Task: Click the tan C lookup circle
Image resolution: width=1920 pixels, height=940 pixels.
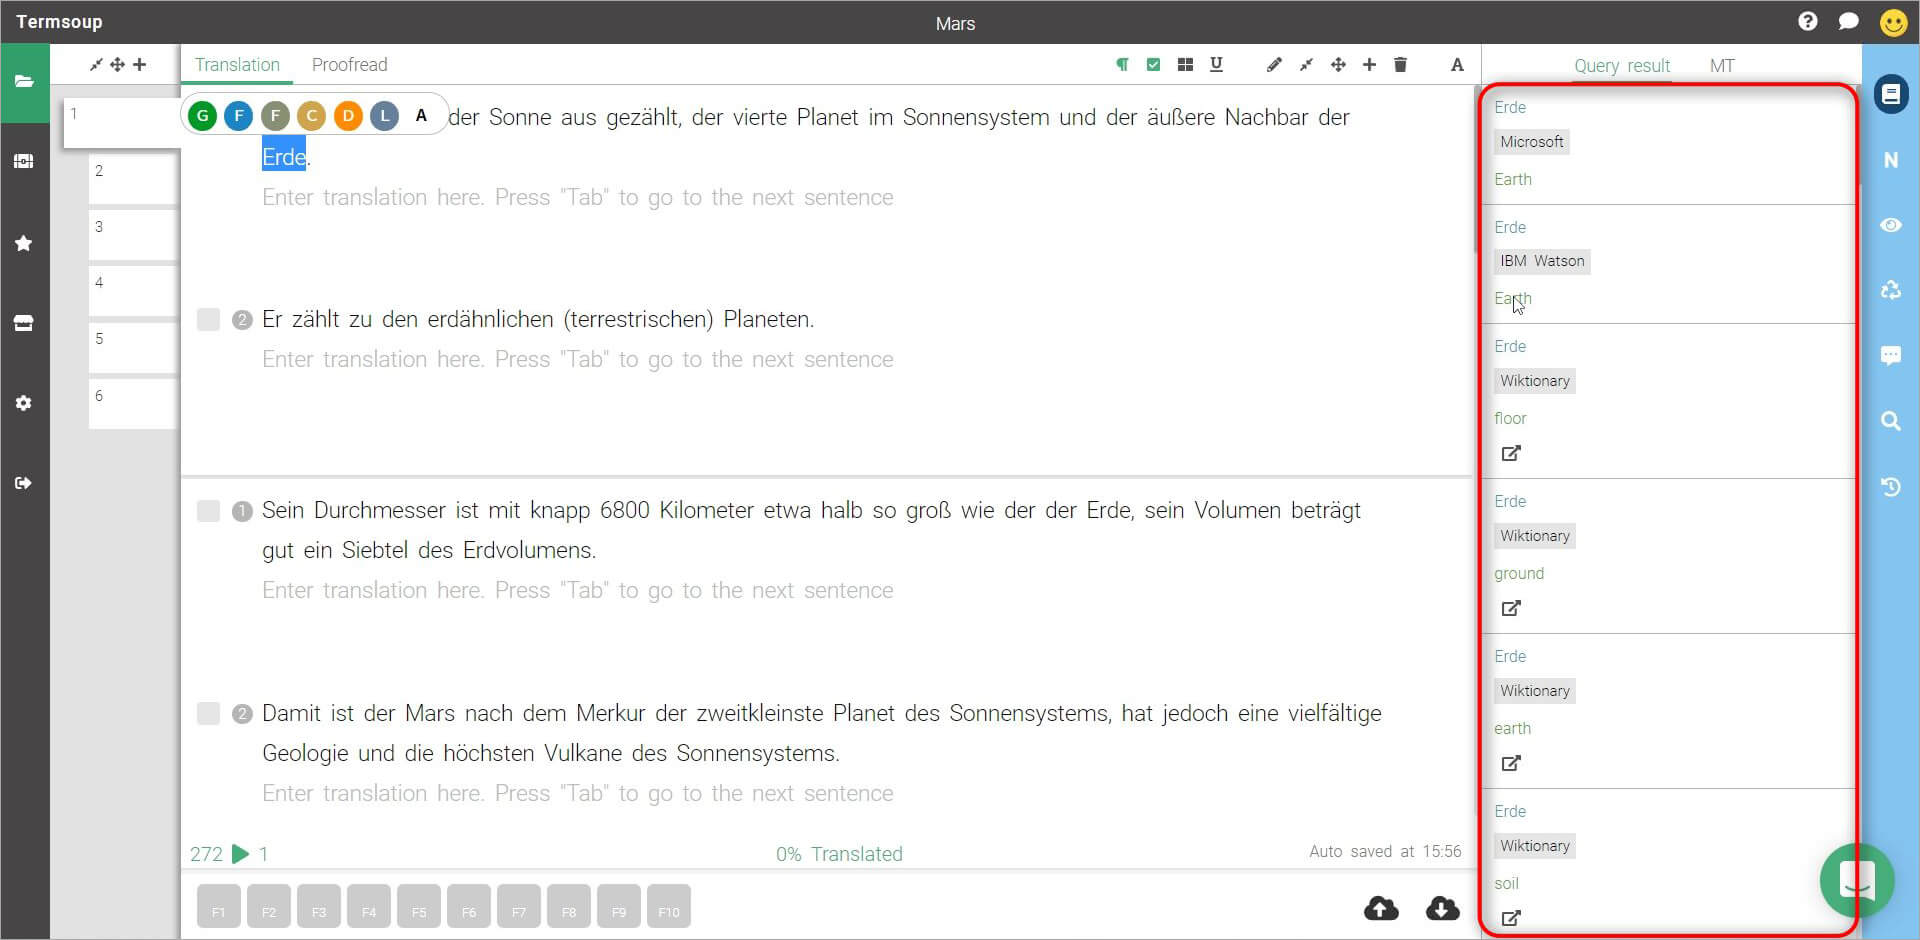Action: pos(311,116)
